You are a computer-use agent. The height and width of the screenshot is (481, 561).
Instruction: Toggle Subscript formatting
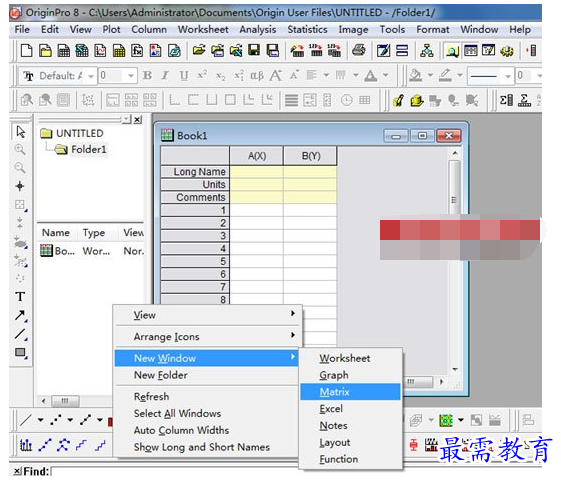pyautogui.click(x=220, y=76)
